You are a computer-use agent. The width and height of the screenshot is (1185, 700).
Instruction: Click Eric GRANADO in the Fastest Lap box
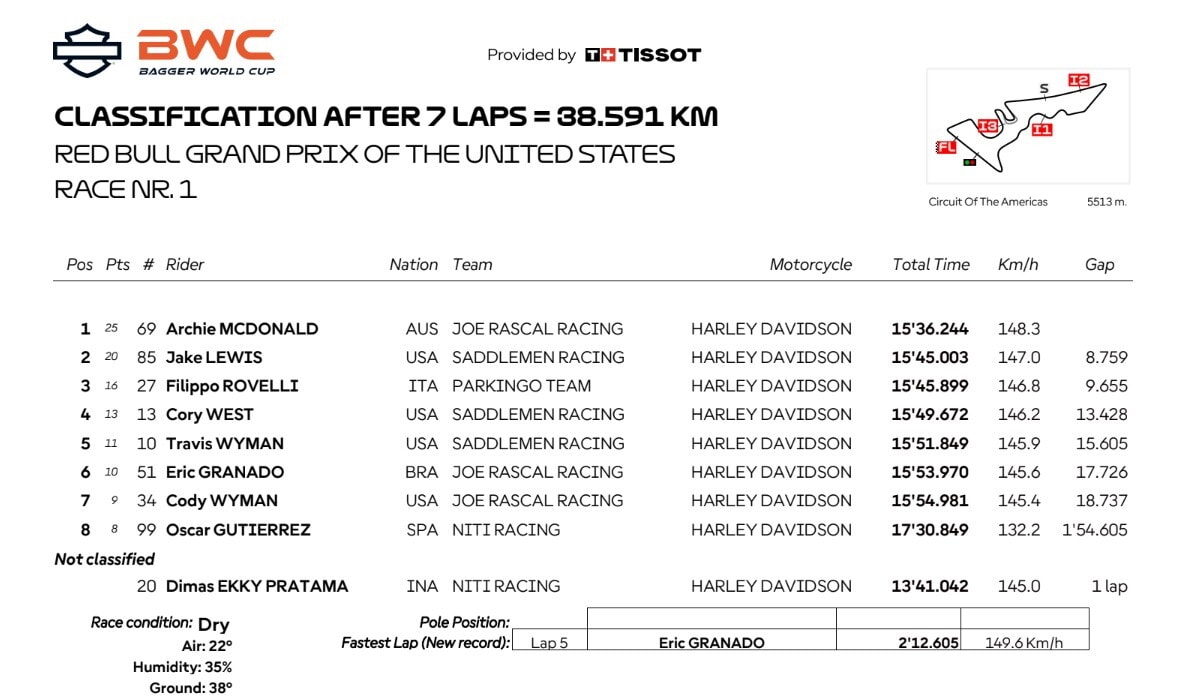(x=711, y=643)
